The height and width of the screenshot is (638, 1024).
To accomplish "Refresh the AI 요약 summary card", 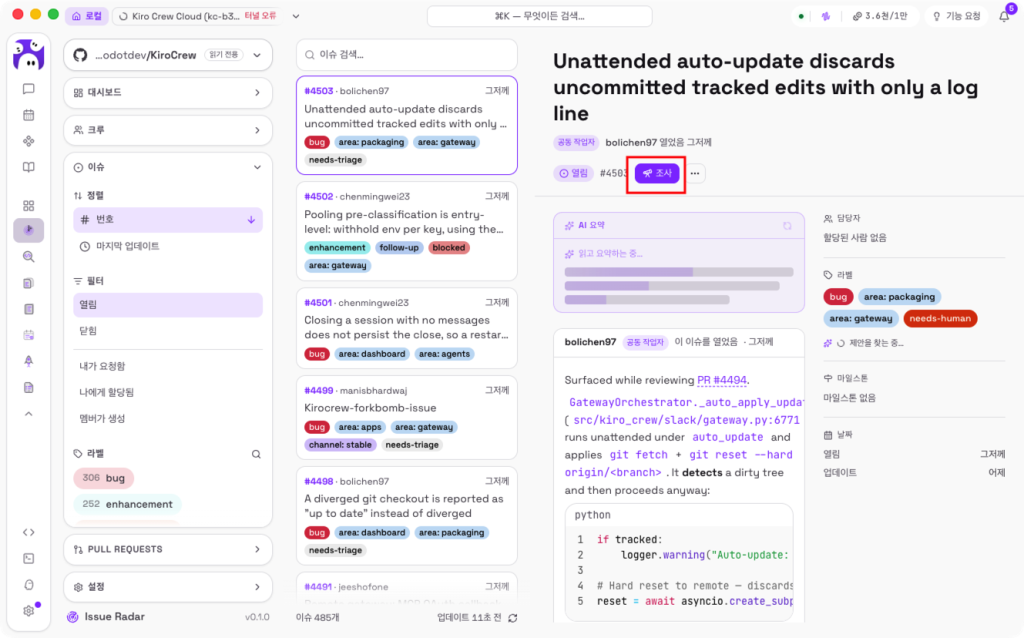I will pos(787,225).
